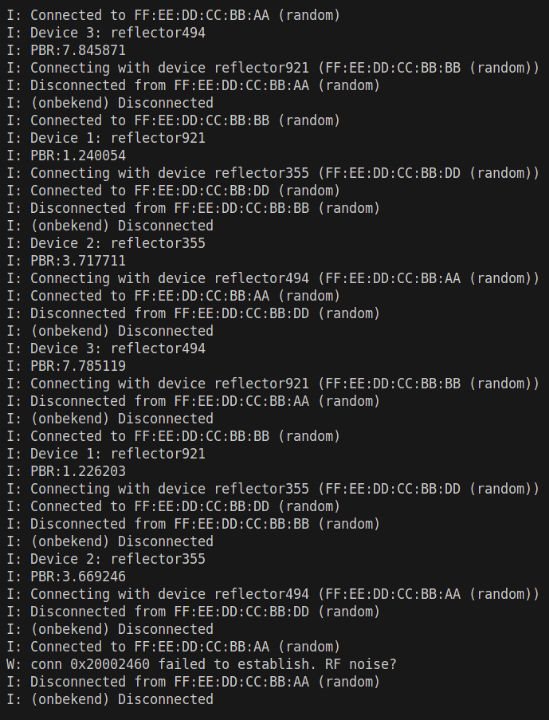
Task: Click the final '(onbekend) Disconnected' line of the log
Action: tap(110, 698)
